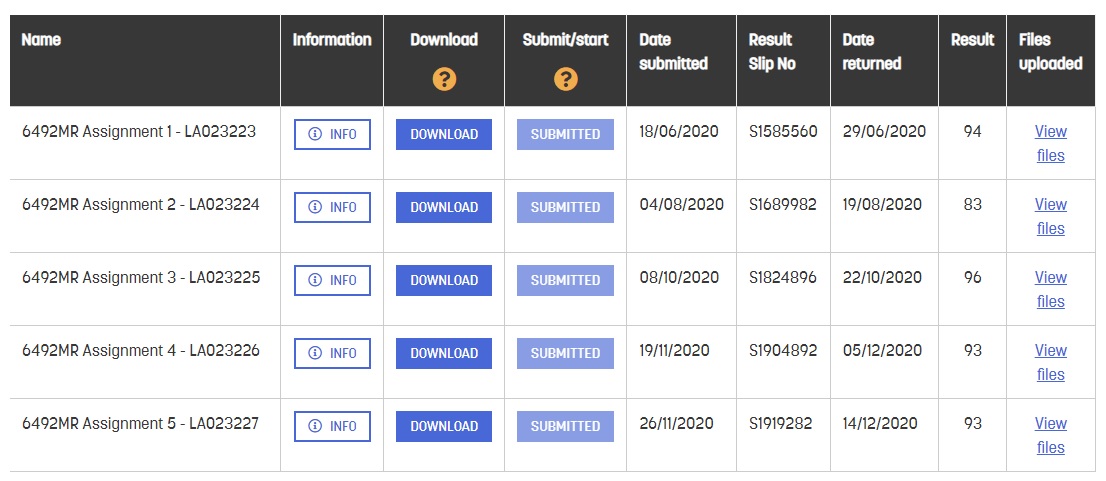Show INFO for Assignment 3 - LA023225
Image resolution: width=1106 pixels, height=481 pixels.
pyautogui.click(x=332, y=281)
